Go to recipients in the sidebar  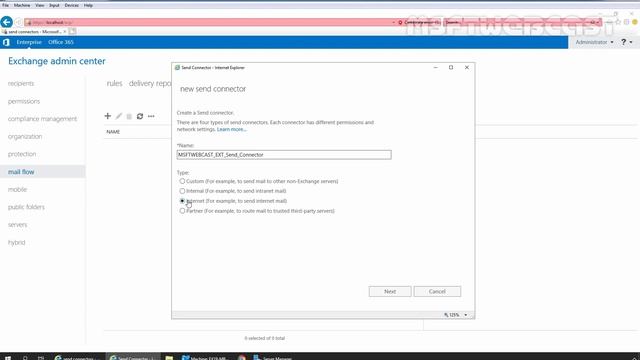point(21,83)
